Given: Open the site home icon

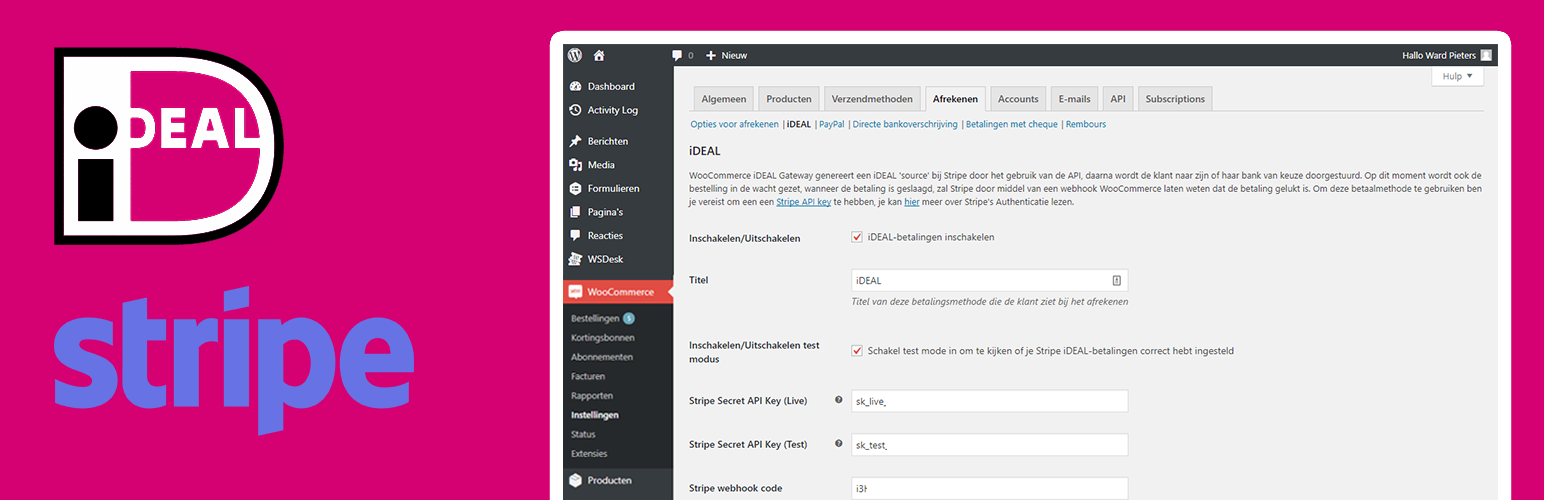Looking at the screenshot, I should pyautogui.click(x=599, y=55).
